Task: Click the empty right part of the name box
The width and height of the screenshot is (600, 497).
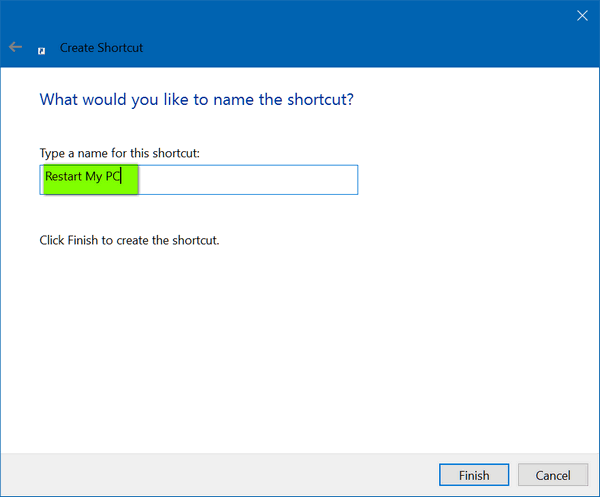Action: pyautogui.click(x=248, y=180)
